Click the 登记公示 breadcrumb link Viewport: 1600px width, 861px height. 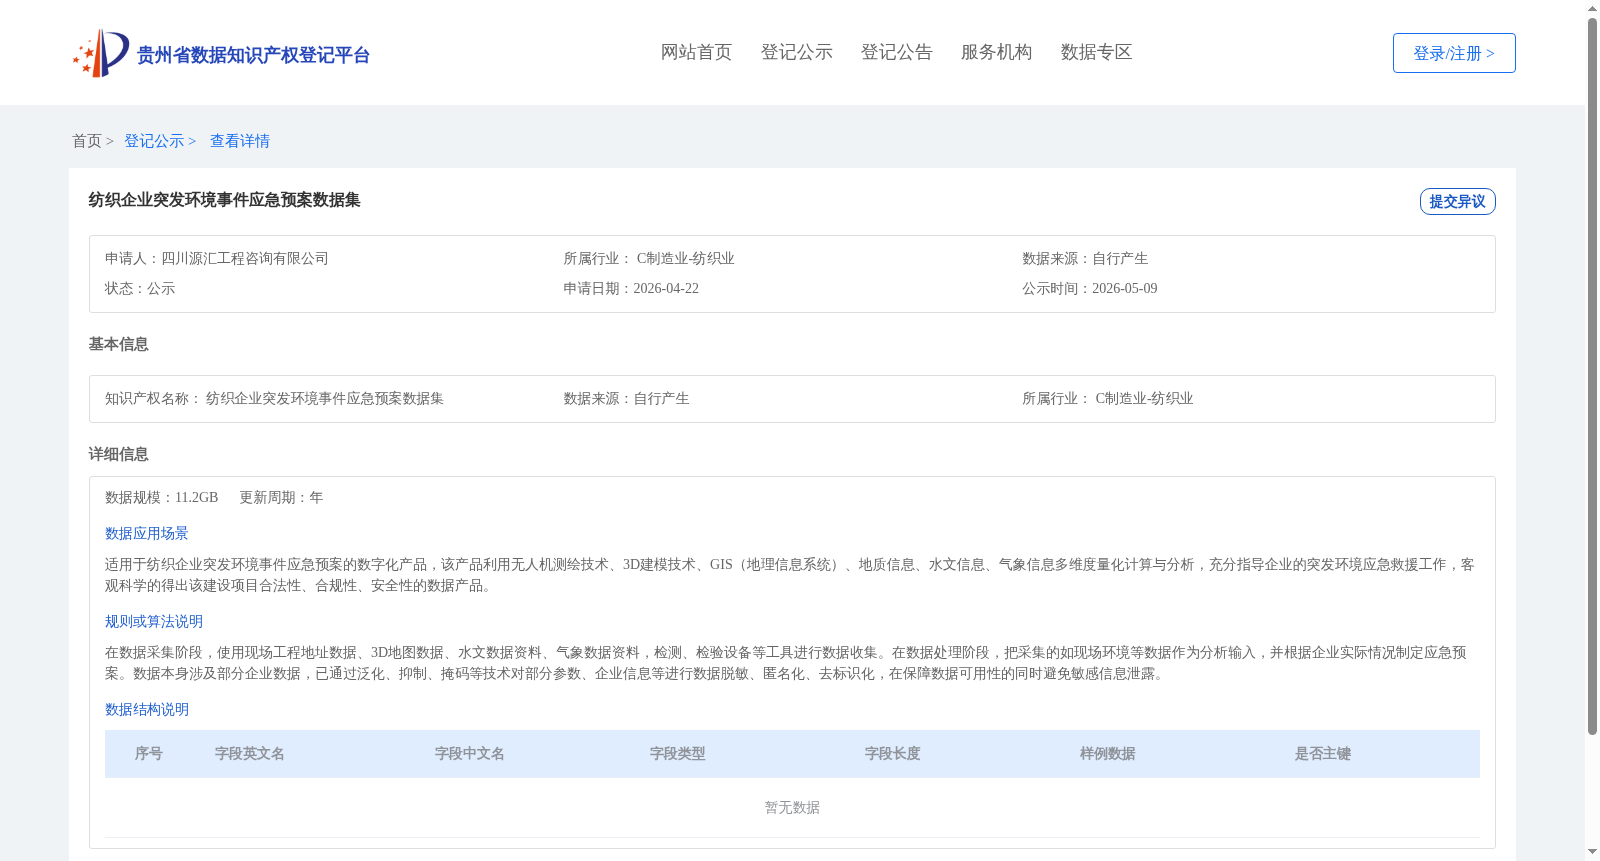click(154, 141)
